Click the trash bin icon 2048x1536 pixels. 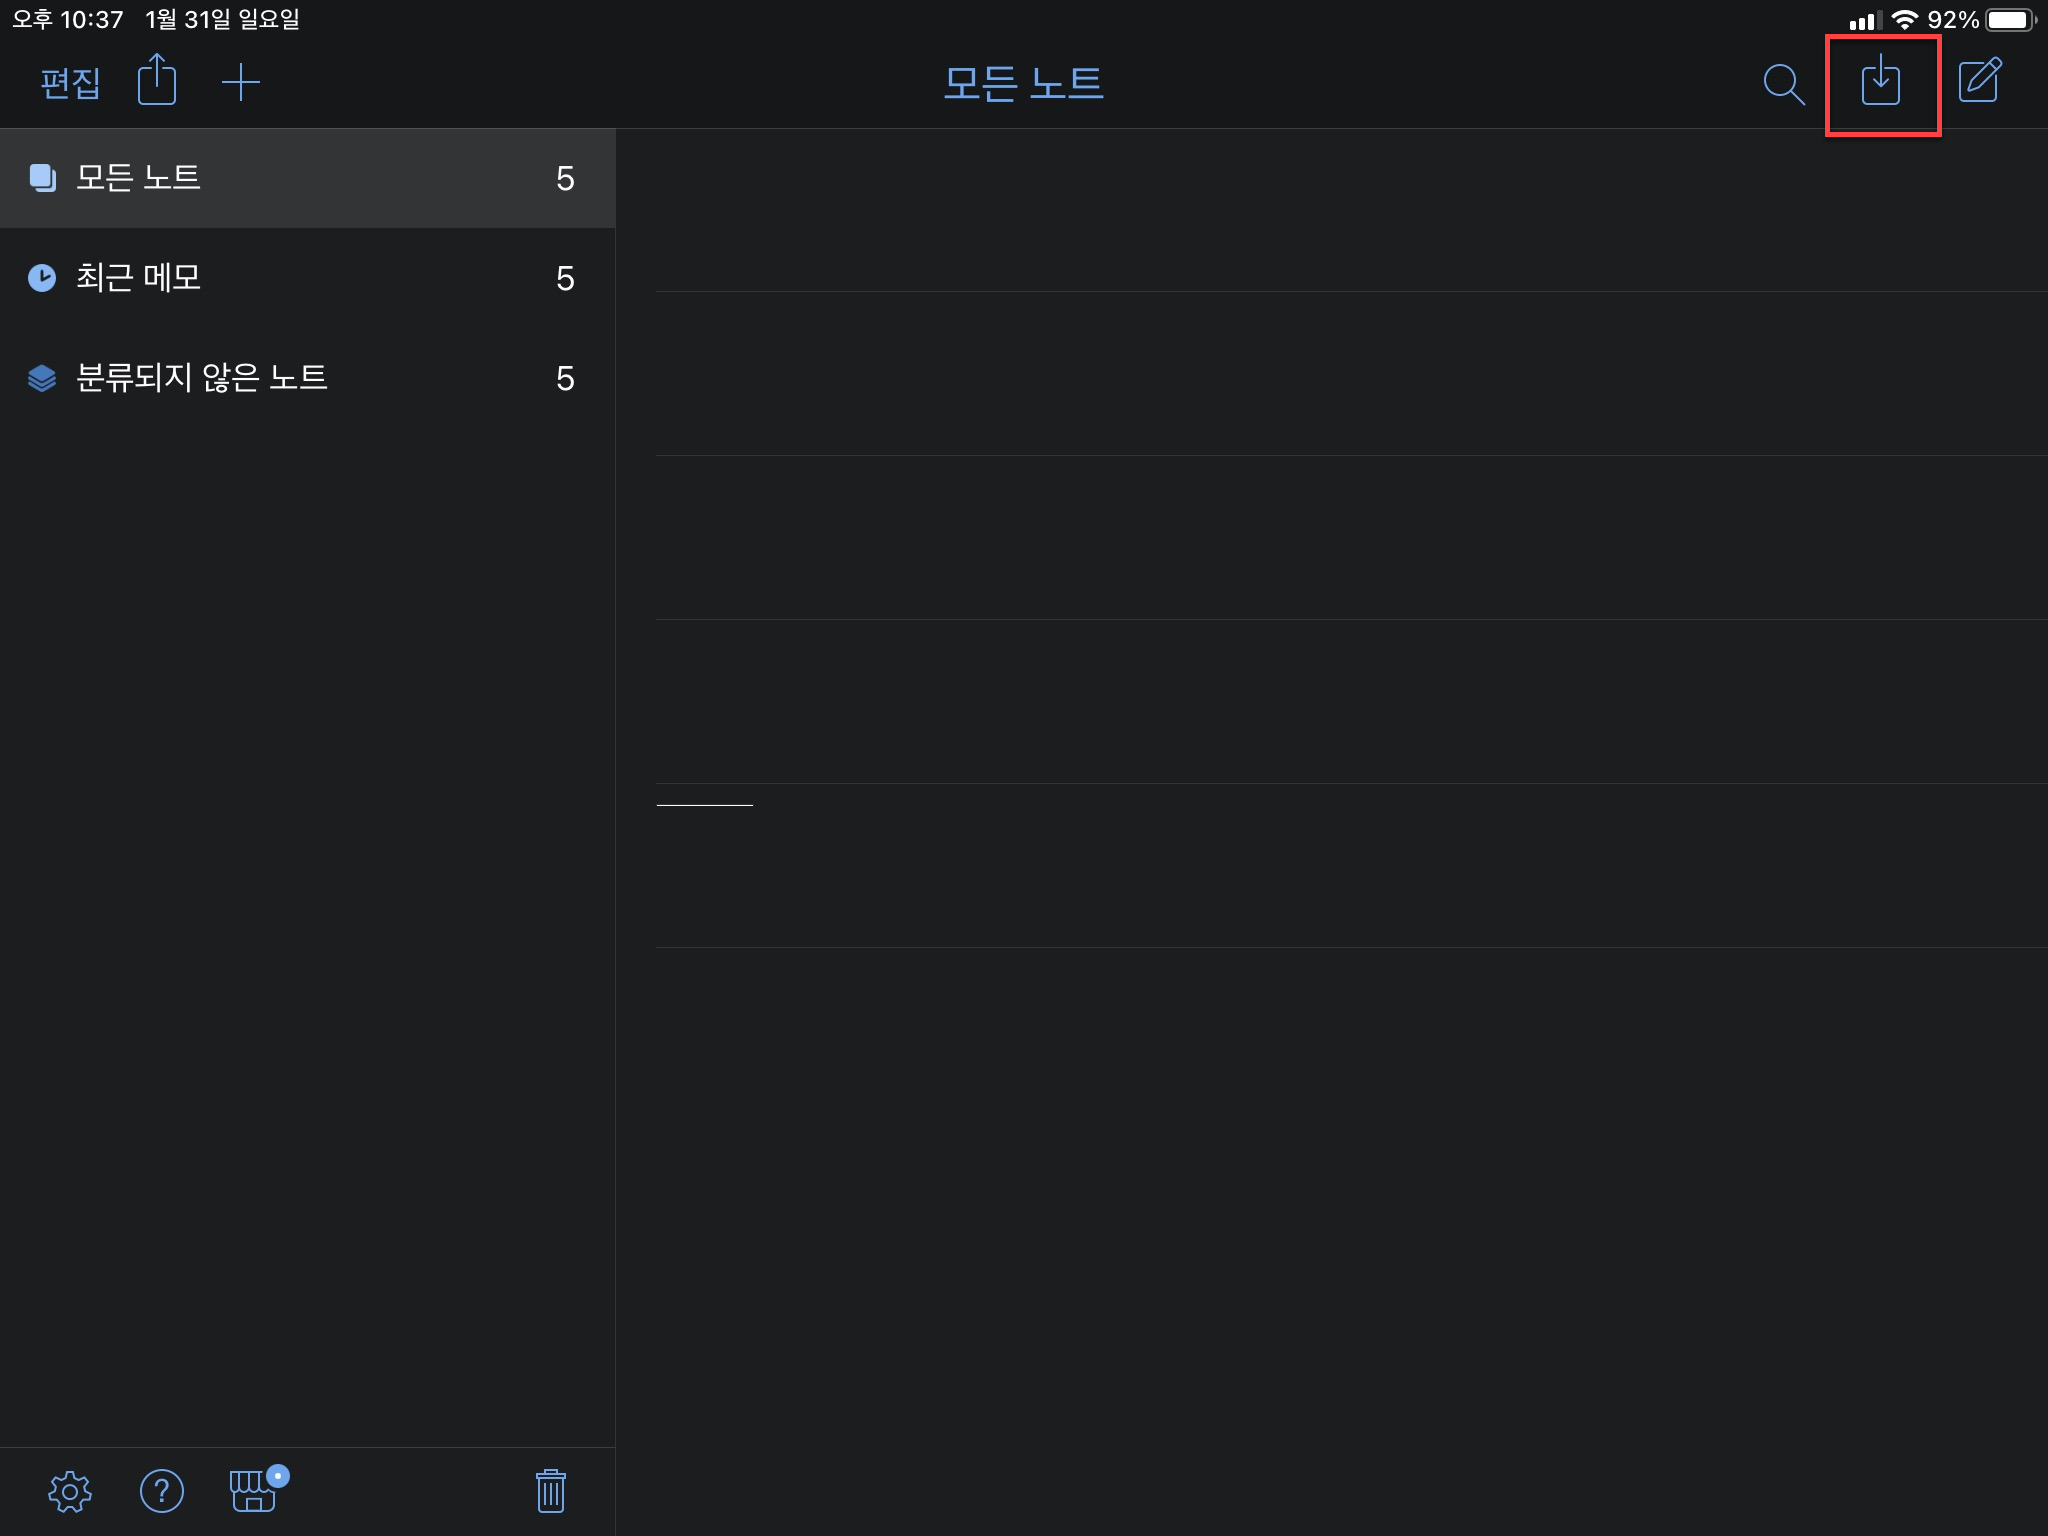550,1491
